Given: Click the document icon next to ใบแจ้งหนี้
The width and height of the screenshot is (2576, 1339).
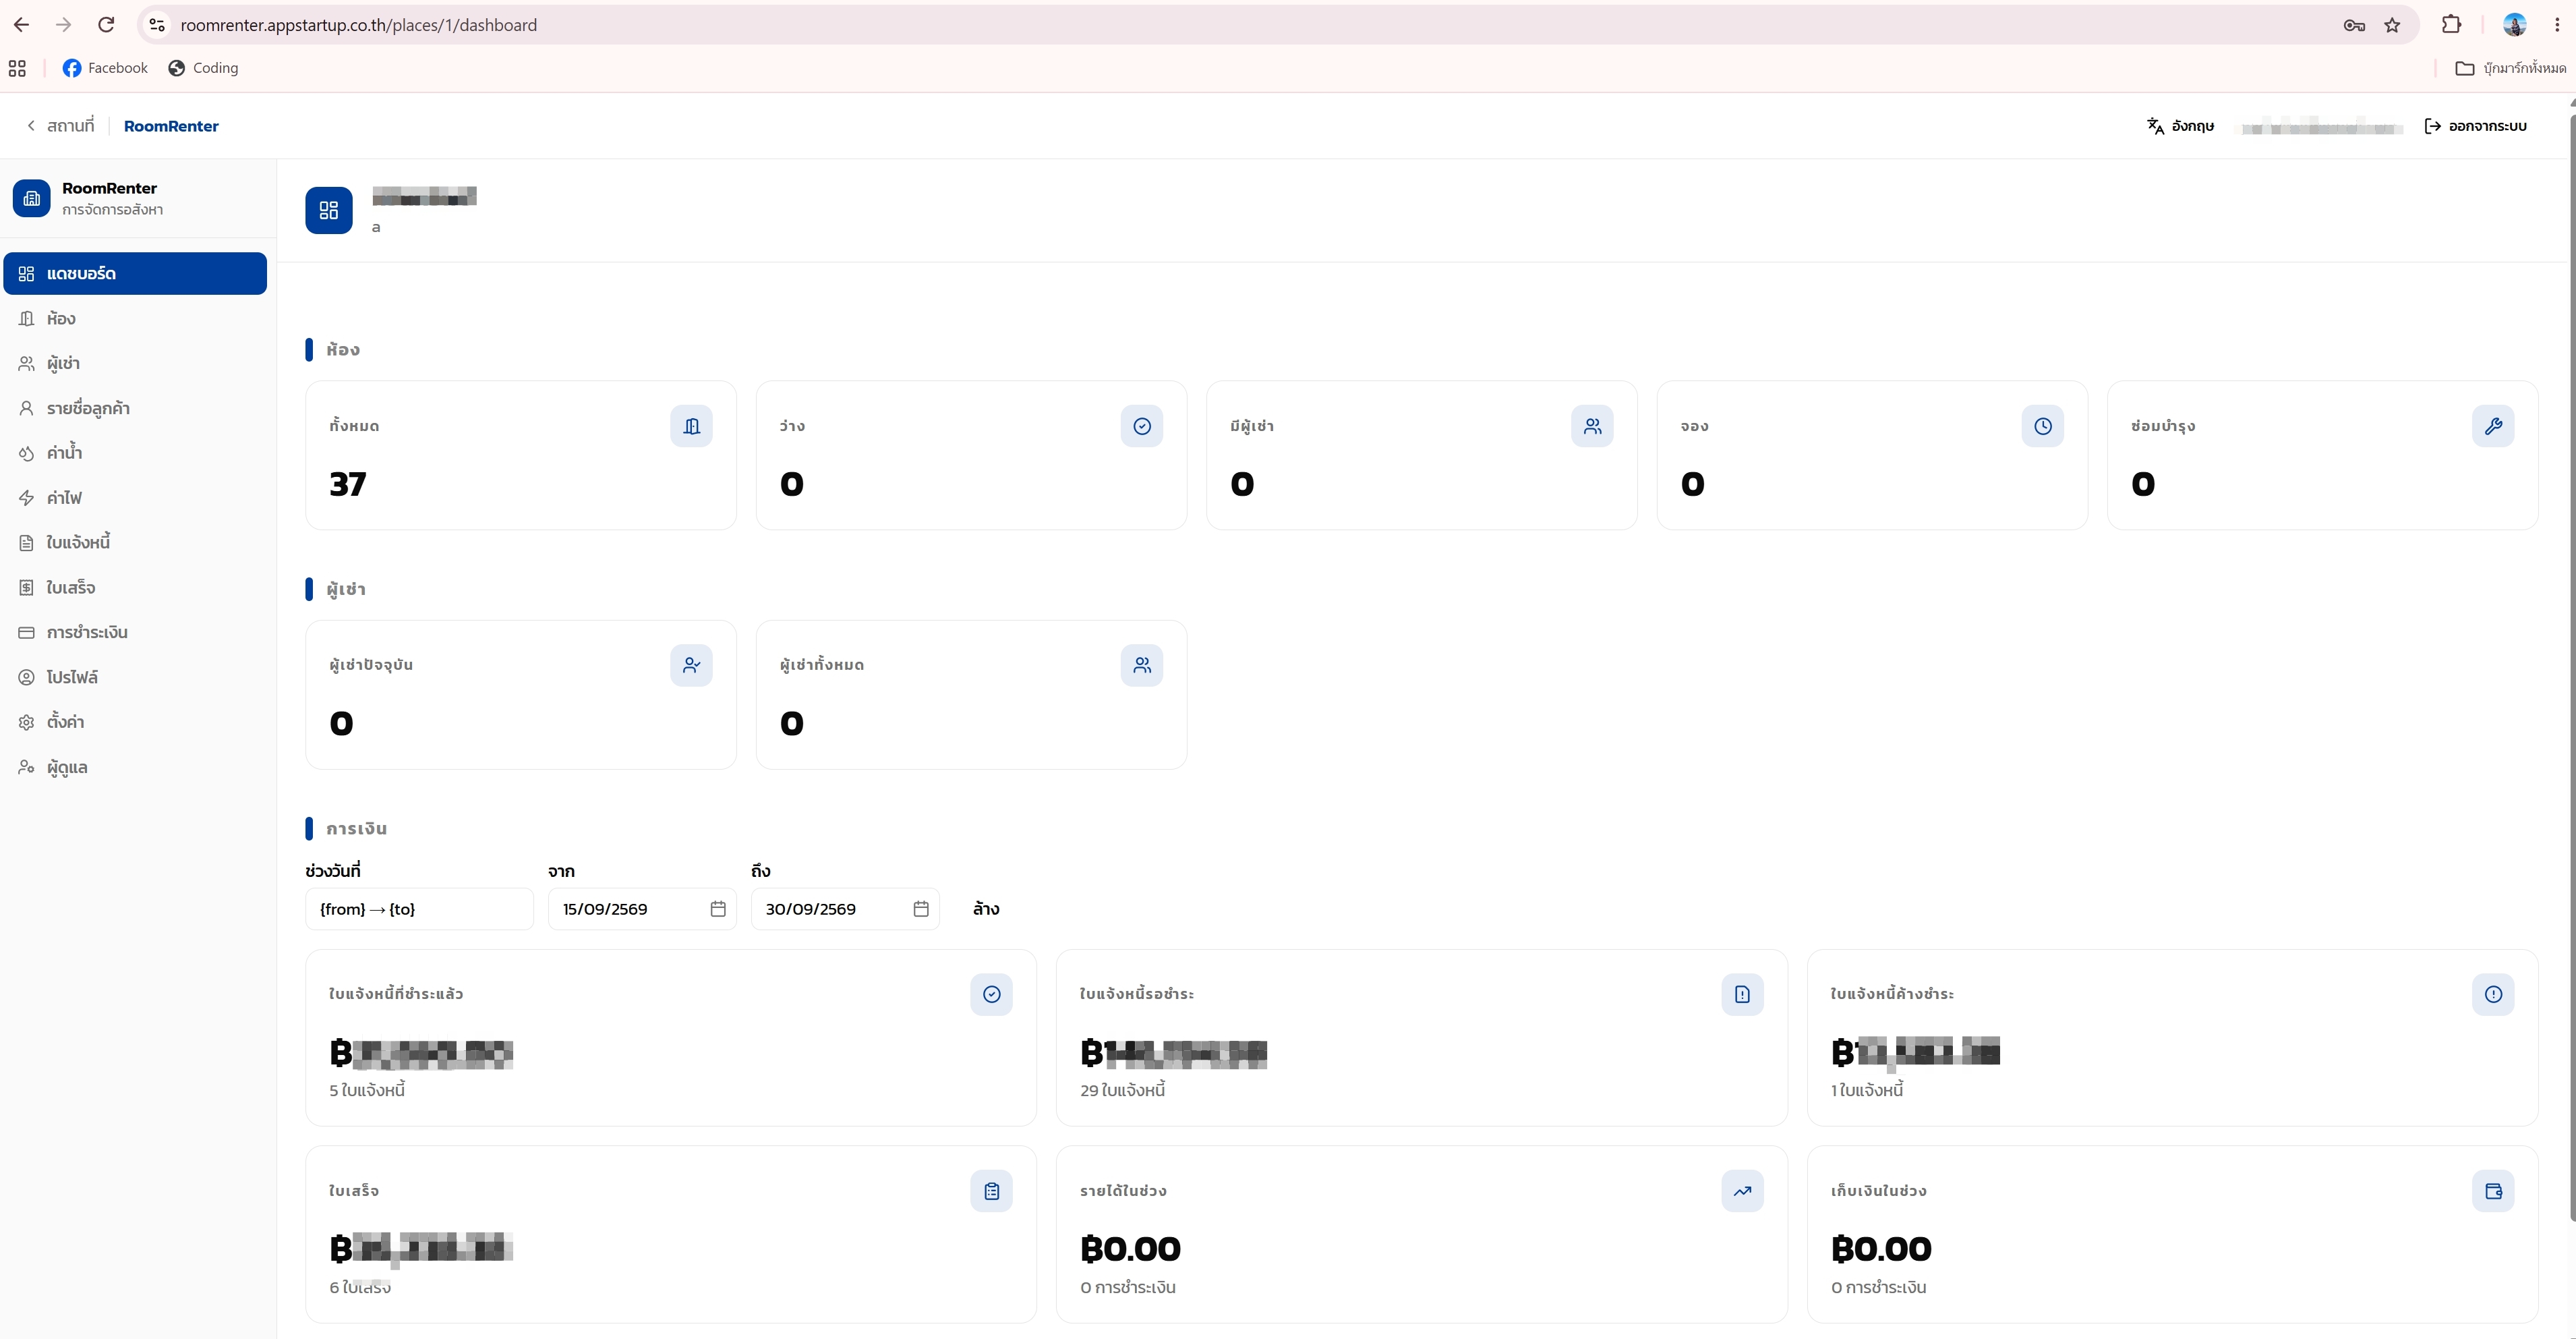Looking at the screenshot, I should pos(27,543).
